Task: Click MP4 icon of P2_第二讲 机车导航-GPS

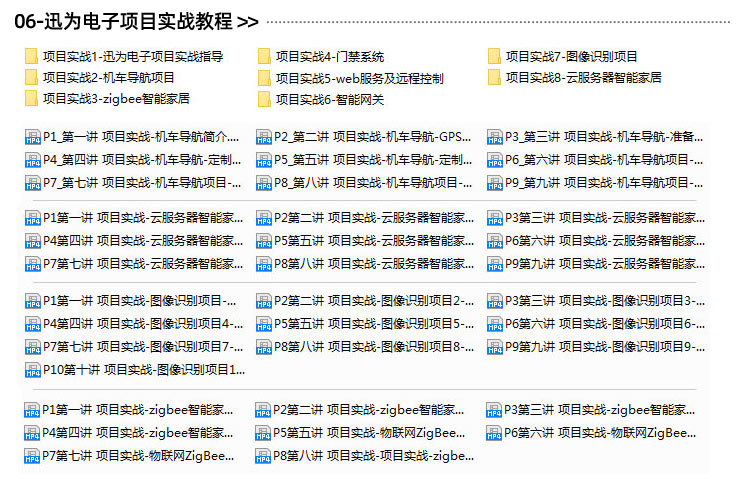Action: (x=264, y=137)
